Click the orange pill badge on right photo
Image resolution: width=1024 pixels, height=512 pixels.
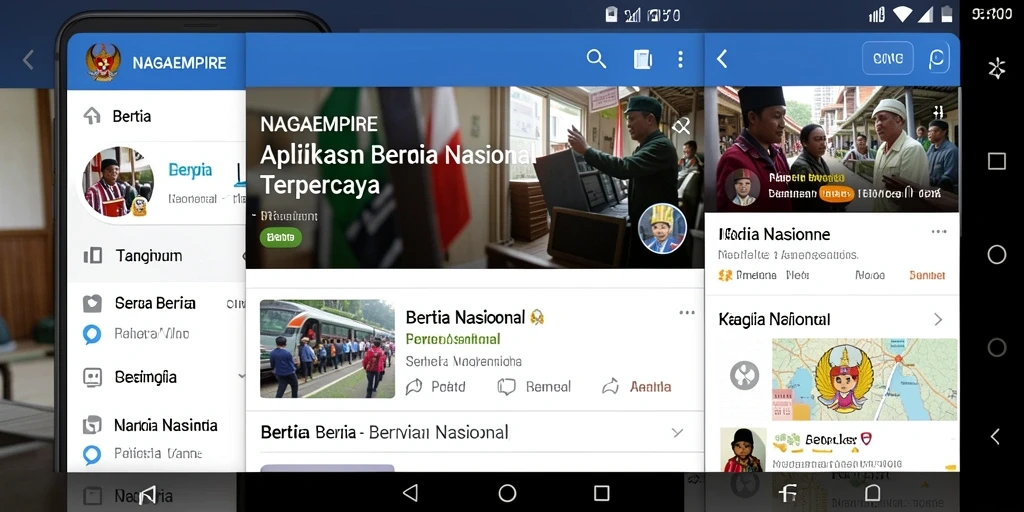pos(837,194)
